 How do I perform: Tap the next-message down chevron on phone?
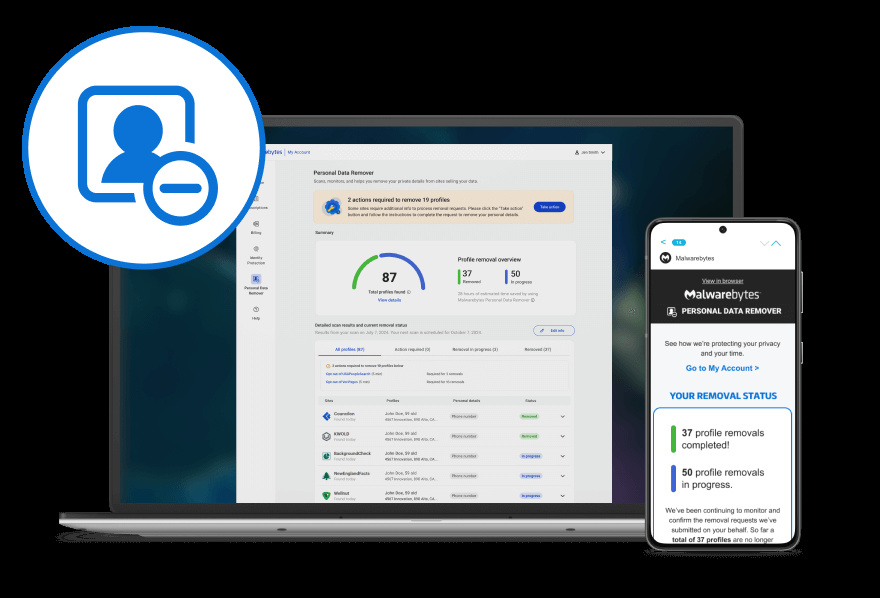[x=764, y=243]
